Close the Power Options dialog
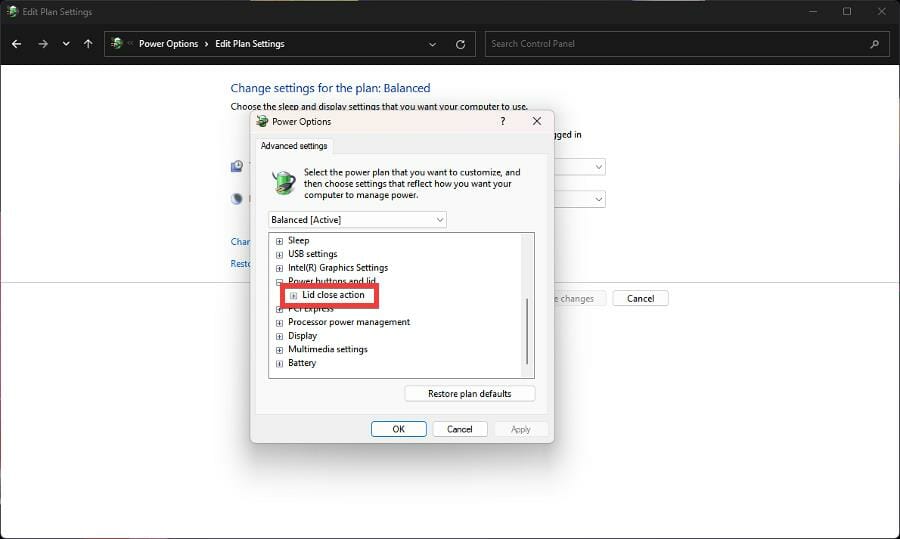The image size is (900, 539). click(537, 121)
